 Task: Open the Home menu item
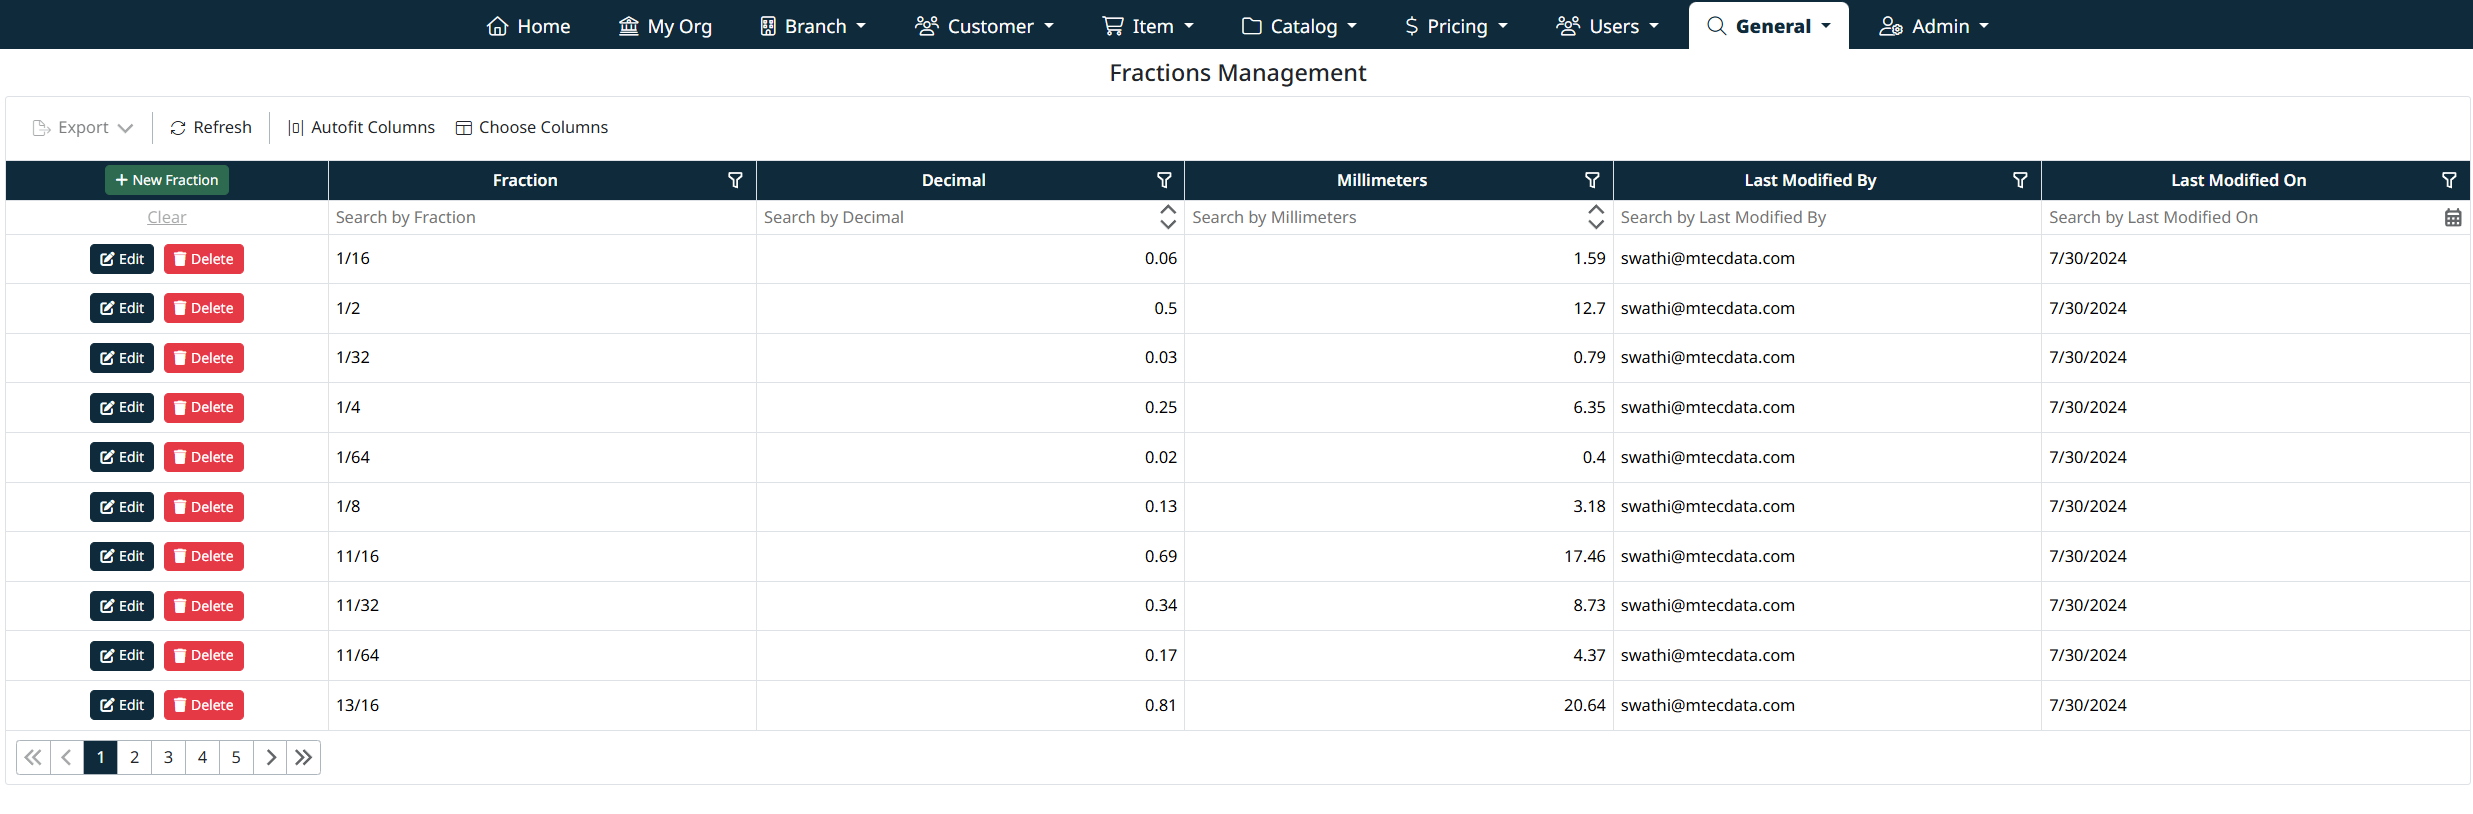coord(528,26)
